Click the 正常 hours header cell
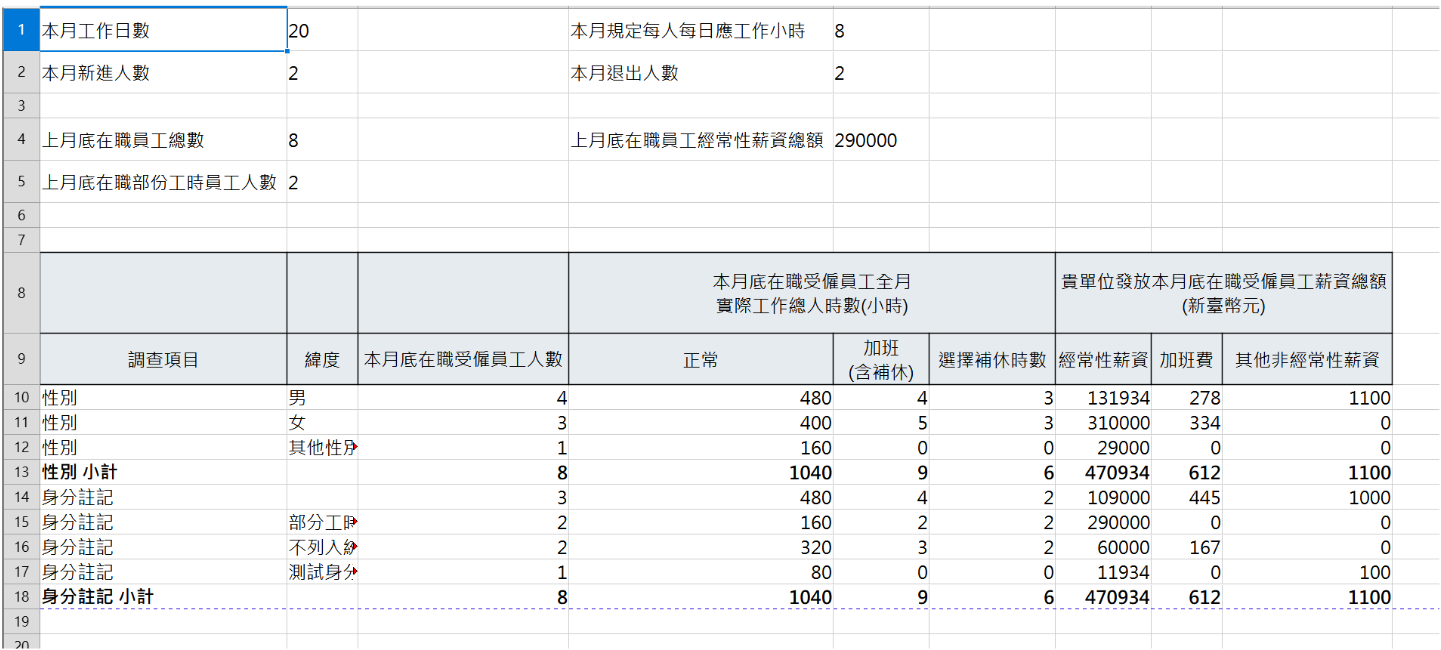Viewport: 1441px width, 650px height. pos(700,360)
